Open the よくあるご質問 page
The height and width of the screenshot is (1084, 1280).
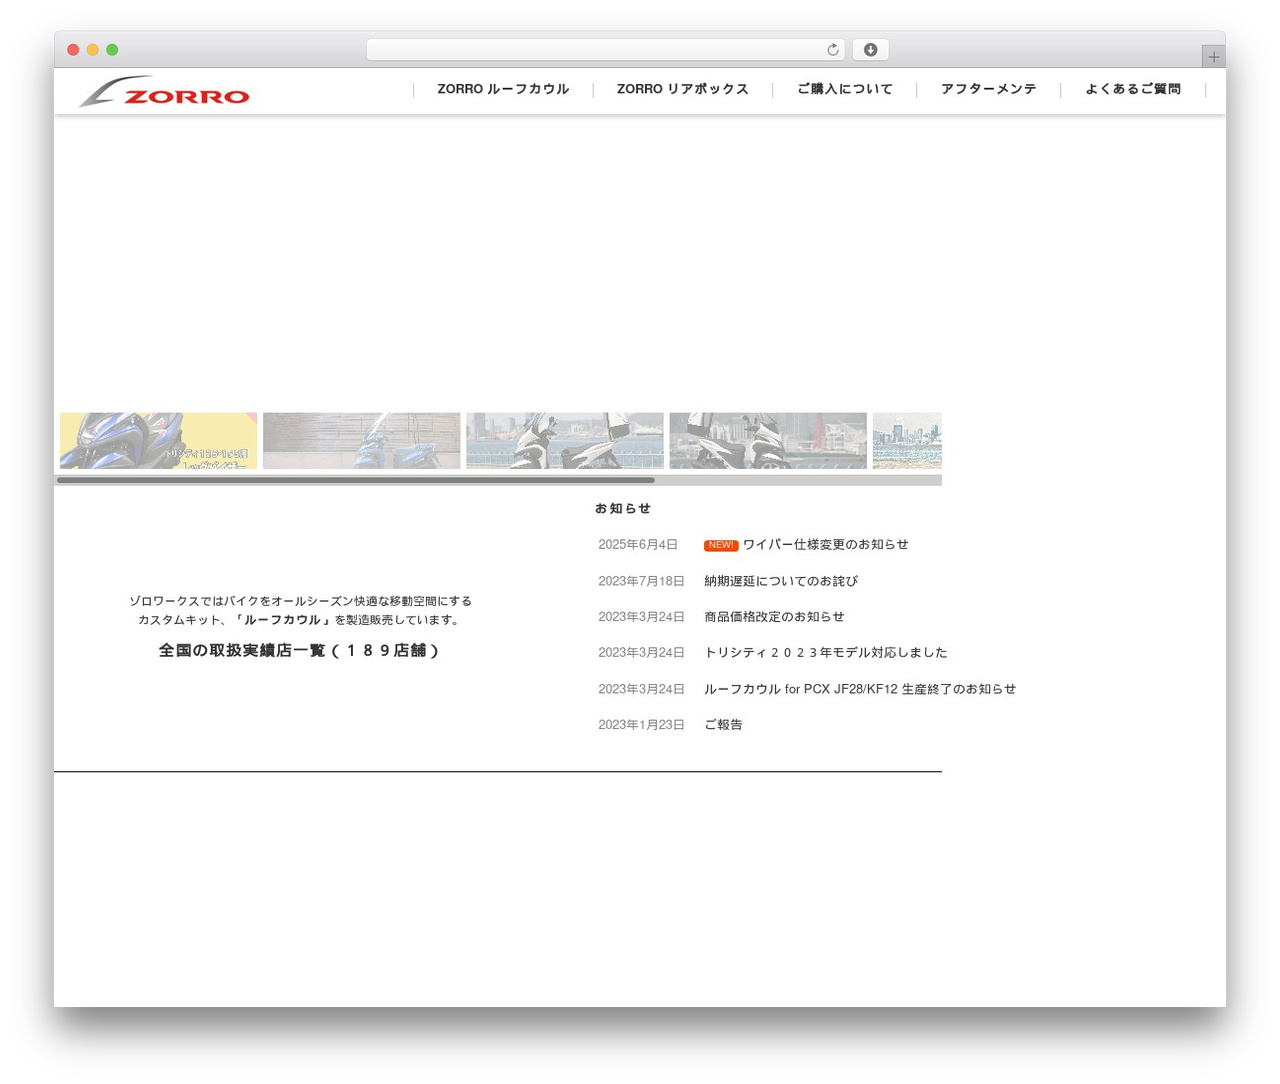coord(1133,89)
